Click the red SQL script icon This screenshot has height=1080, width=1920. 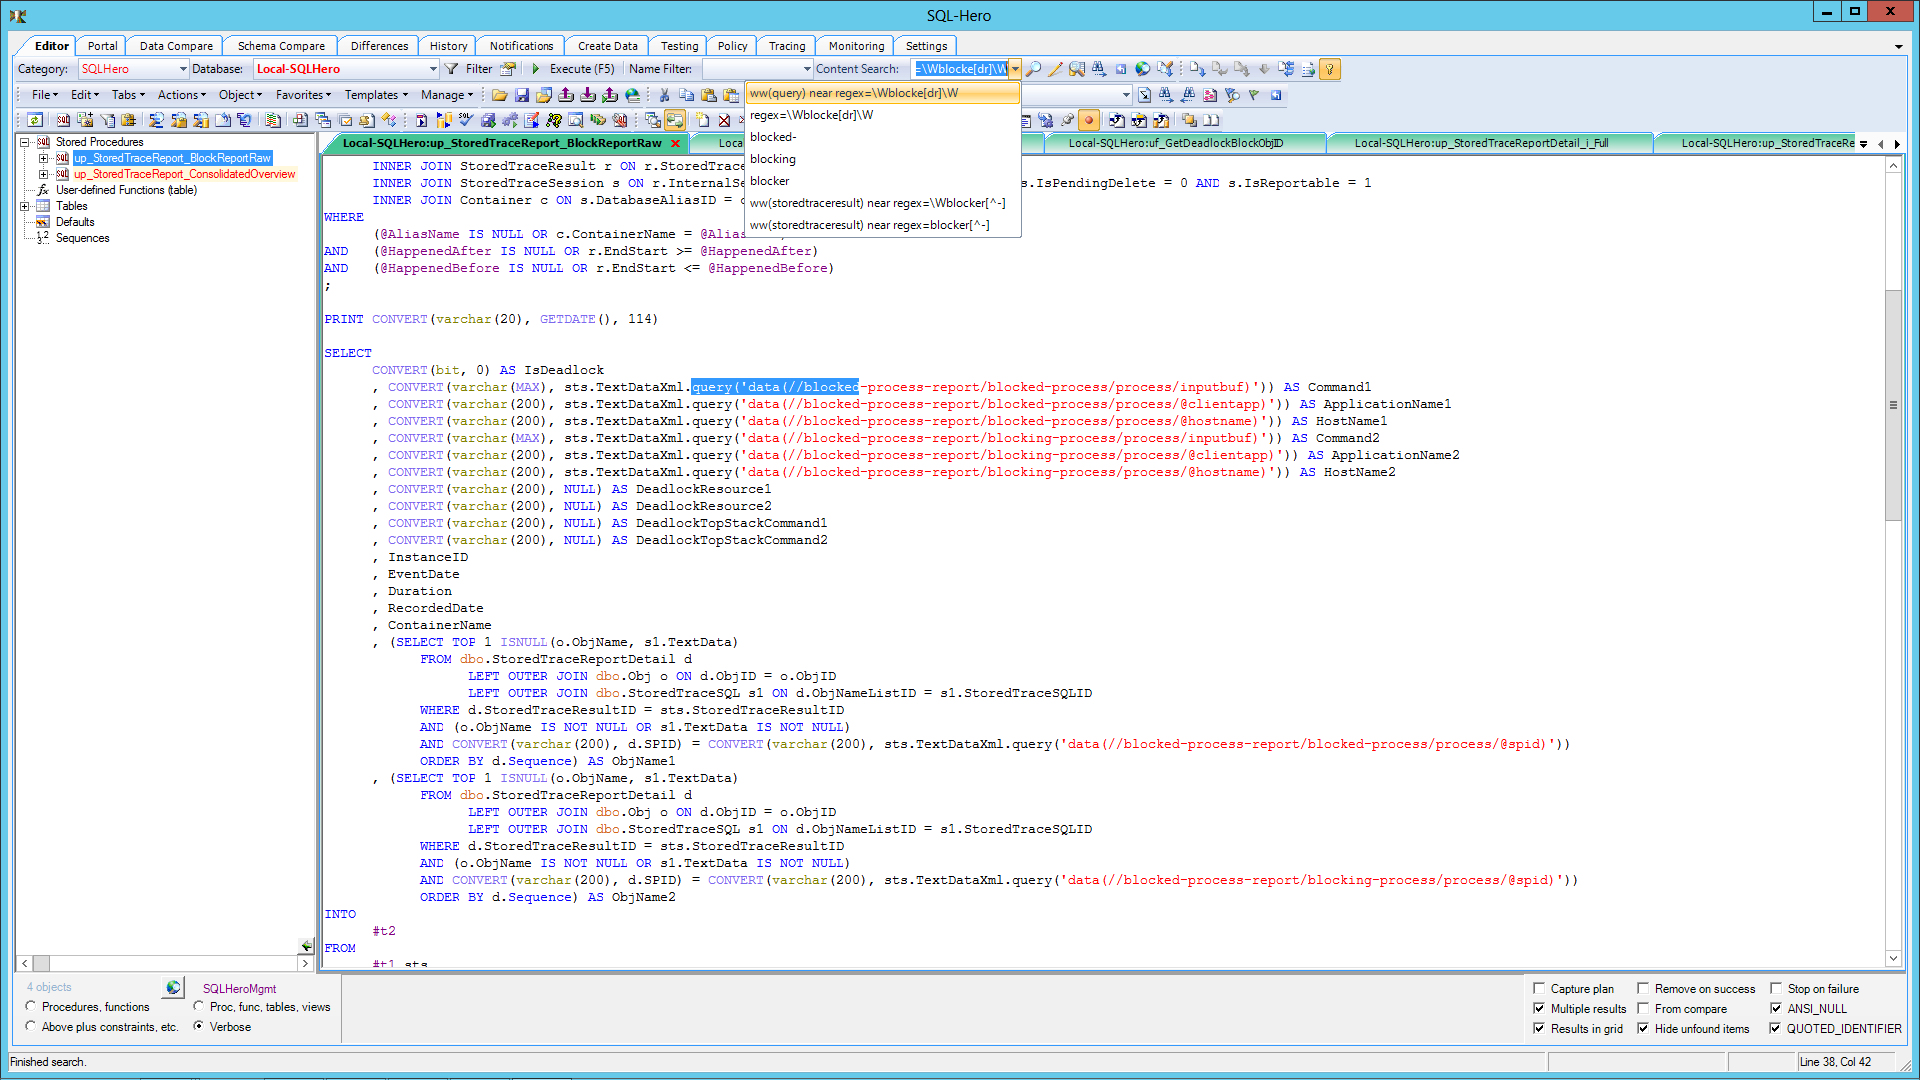[x=63, y=120]
